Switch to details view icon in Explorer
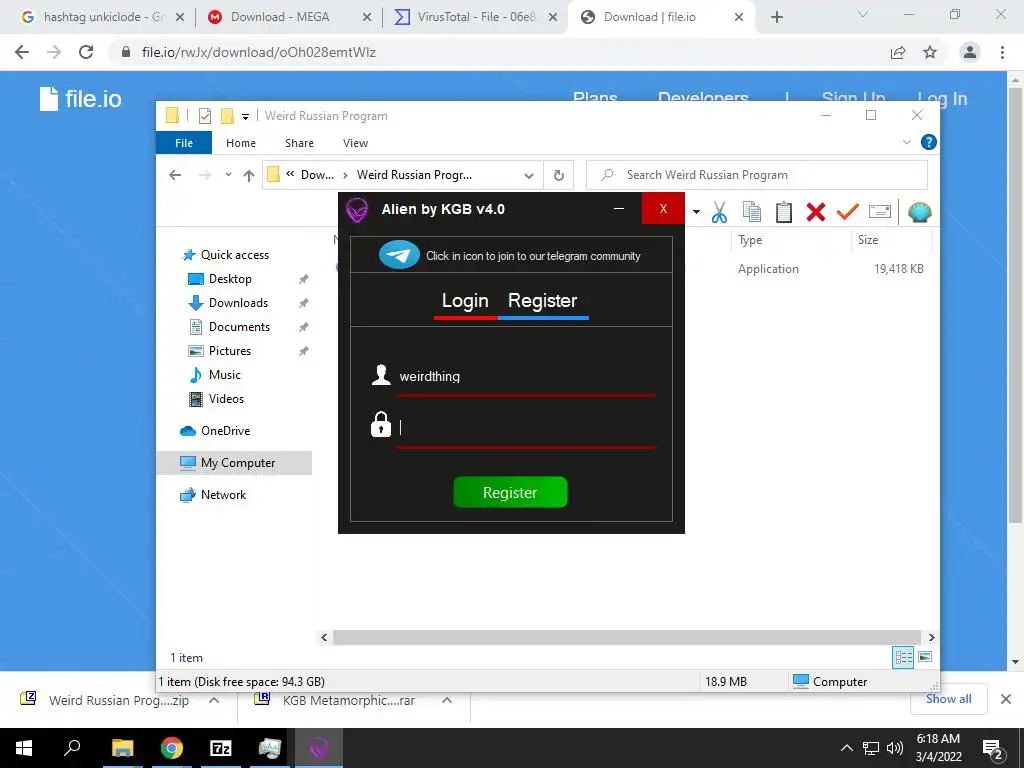The width and height of the screenshot is (1024, 768). (903, 657)
